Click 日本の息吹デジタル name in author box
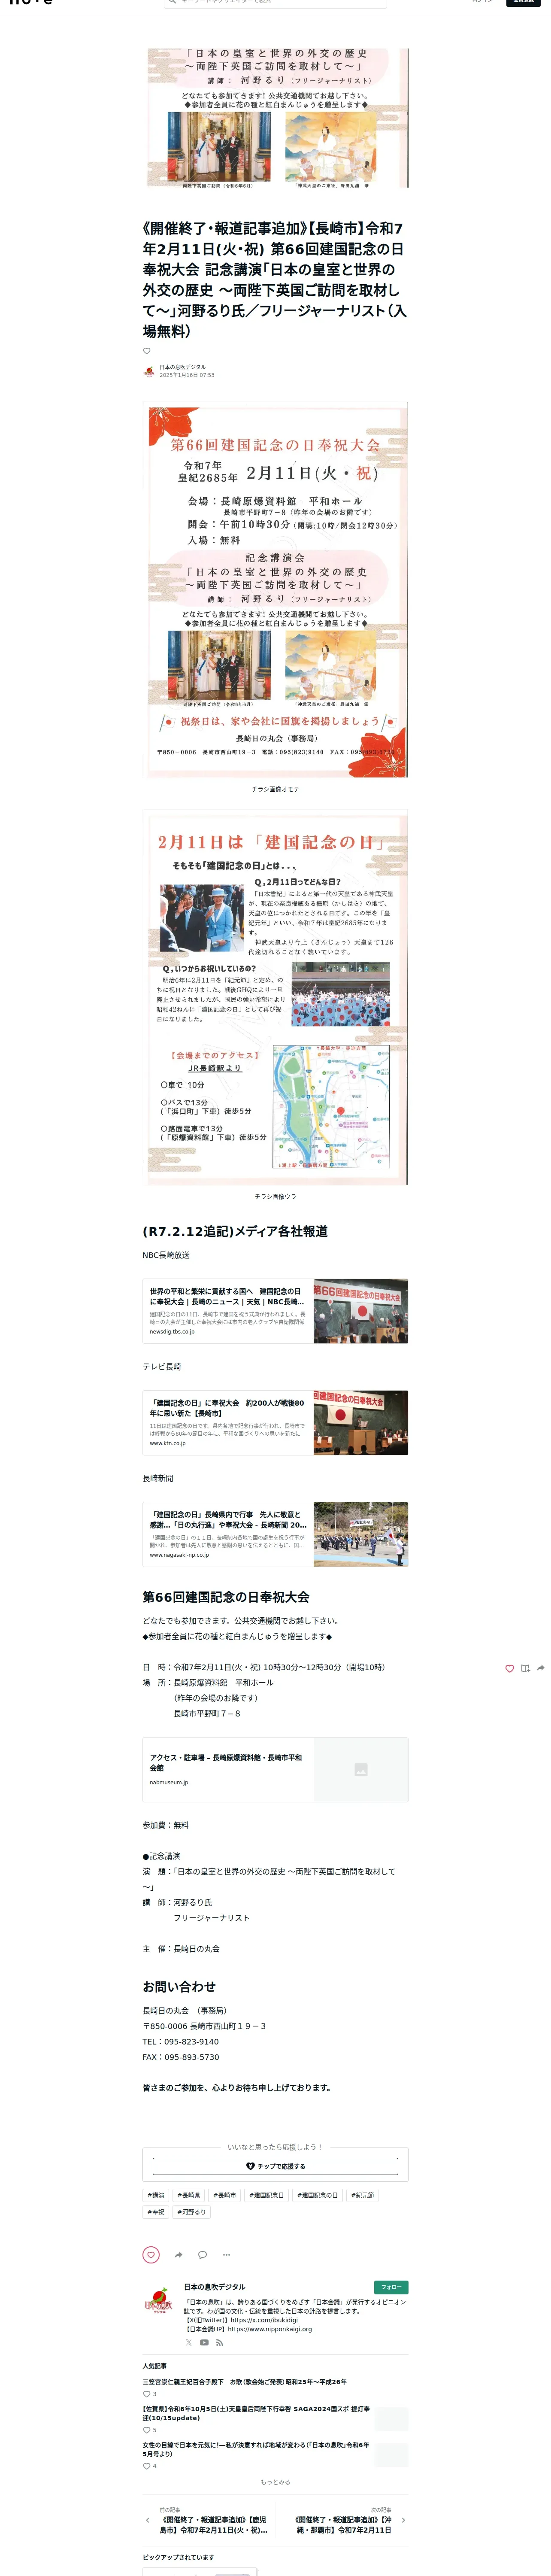Image resolution: width=551 pixels, height=2576 pixels. (214, 2287)
